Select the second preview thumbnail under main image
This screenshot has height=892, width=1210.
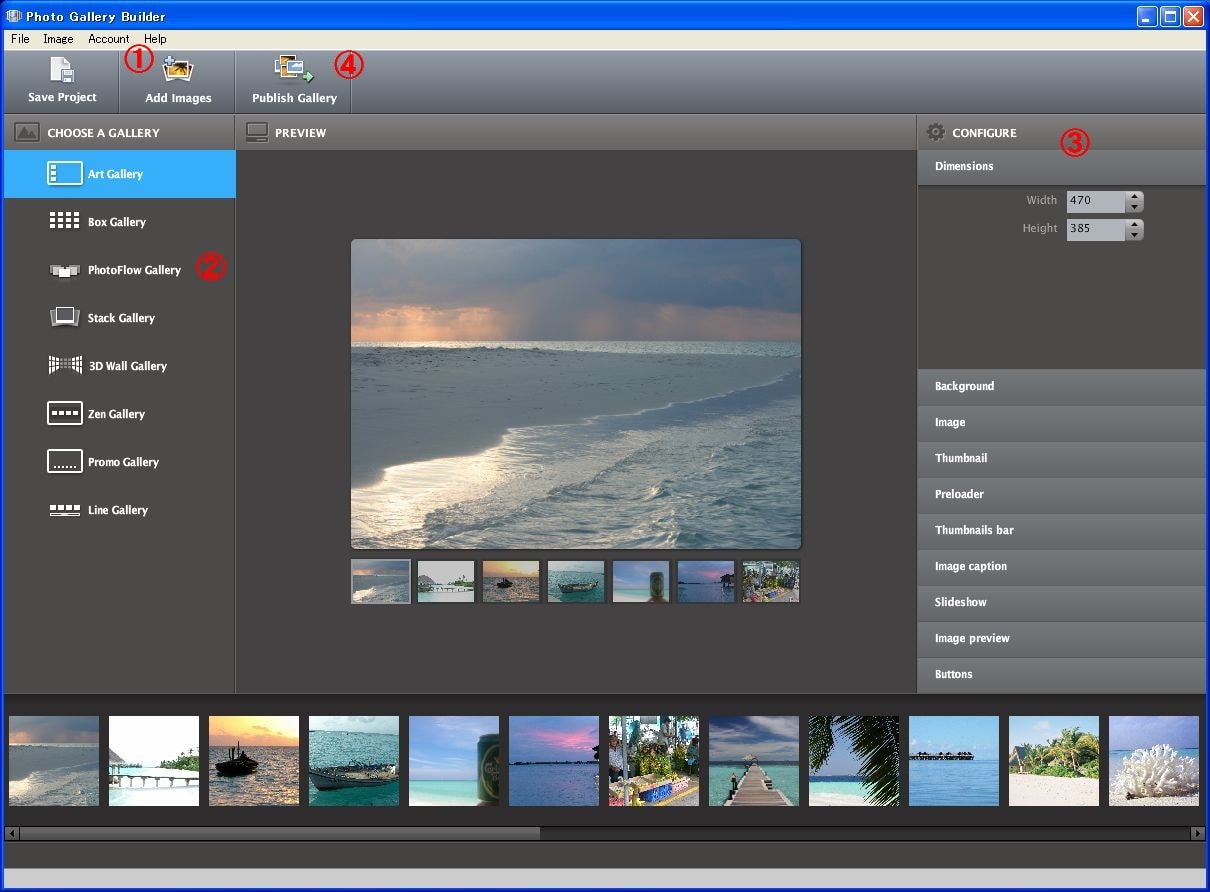pyautogui.click(x=446, y=581)
